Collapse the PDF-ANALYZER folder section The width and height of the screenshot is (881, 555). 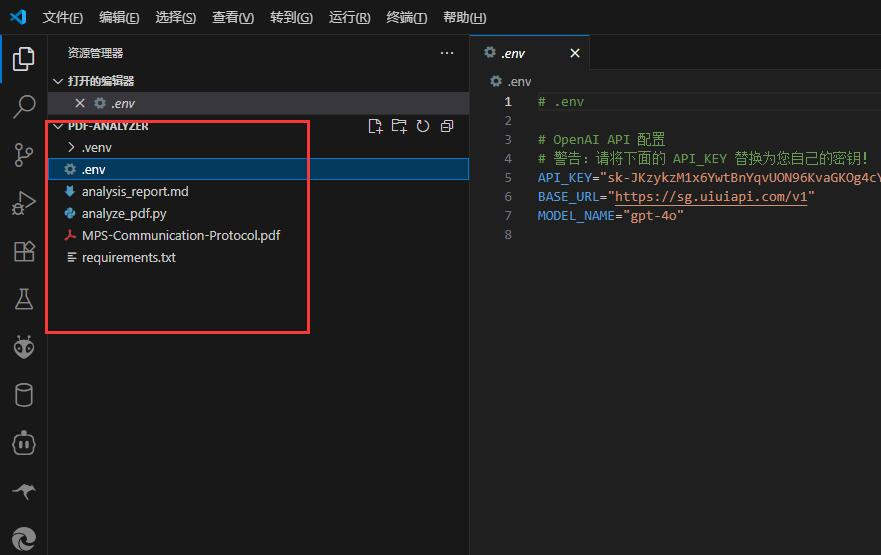57,126
